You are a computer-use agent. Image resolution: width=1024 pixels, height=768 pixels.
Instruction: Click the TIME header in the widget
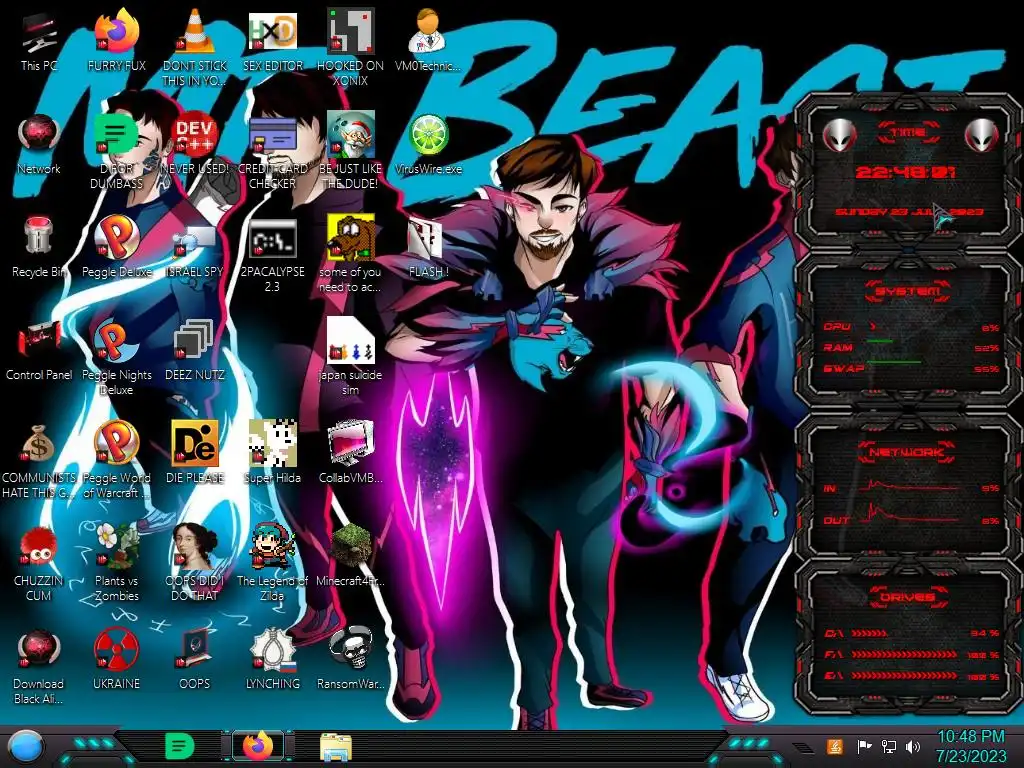click(908, 133)
